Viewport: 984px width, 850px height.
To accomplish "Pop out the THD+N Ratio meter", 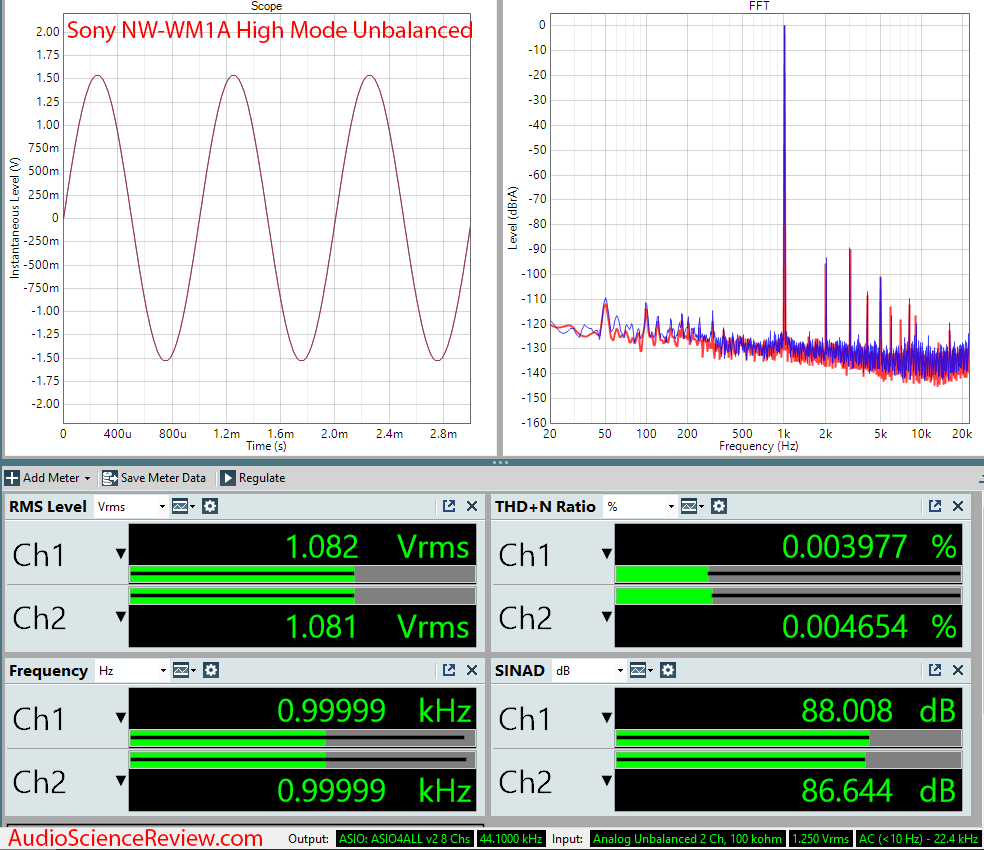I will [935, 506].
